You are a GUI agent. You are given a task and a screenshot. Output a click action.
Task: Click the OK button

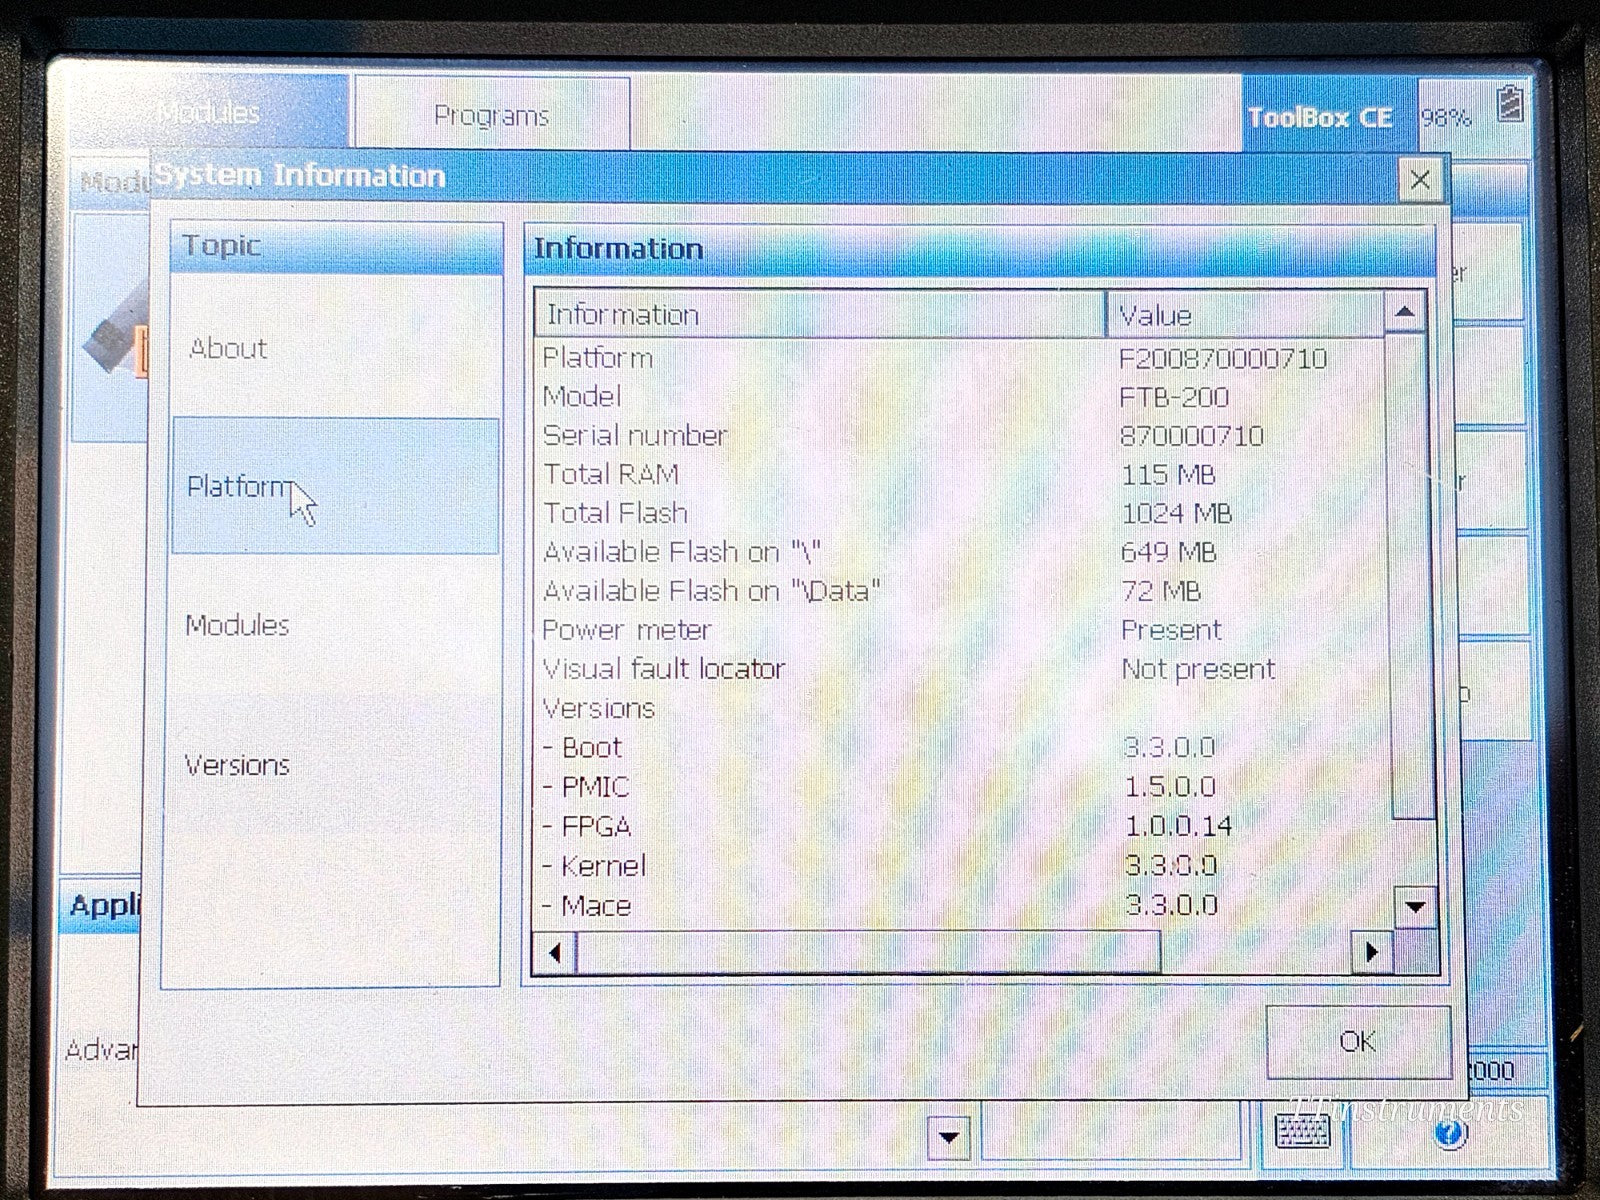point(1358,1042)
